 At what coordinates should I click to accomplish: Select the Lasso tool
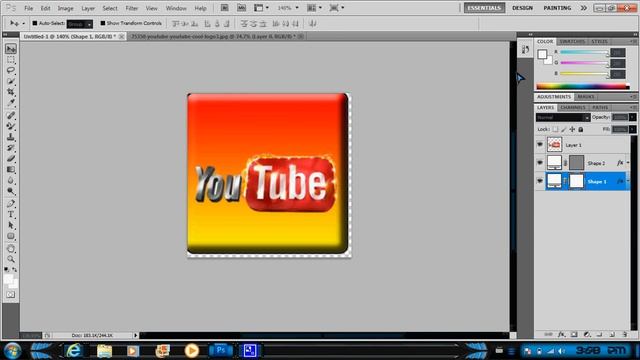tap(11, 71)
